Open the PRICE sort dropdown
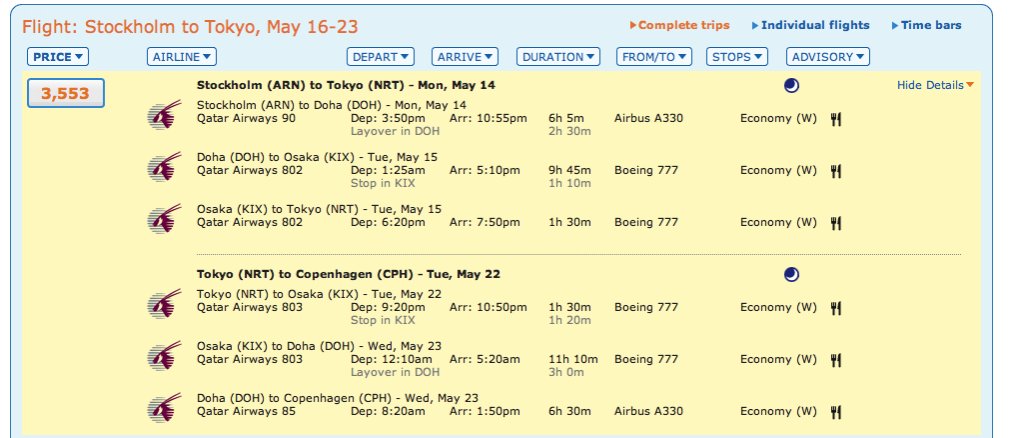The image size is (1011, 438). tap(59, 57)
